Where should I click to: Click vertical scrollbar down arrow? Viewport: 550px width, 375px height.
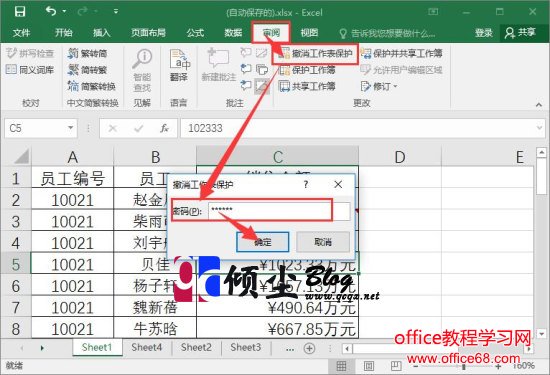point(542,334)
